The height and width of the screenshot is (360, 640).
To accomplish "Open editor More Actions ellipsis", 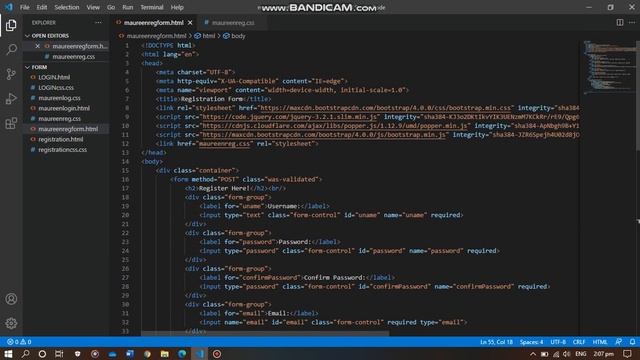I will (632, 22).
